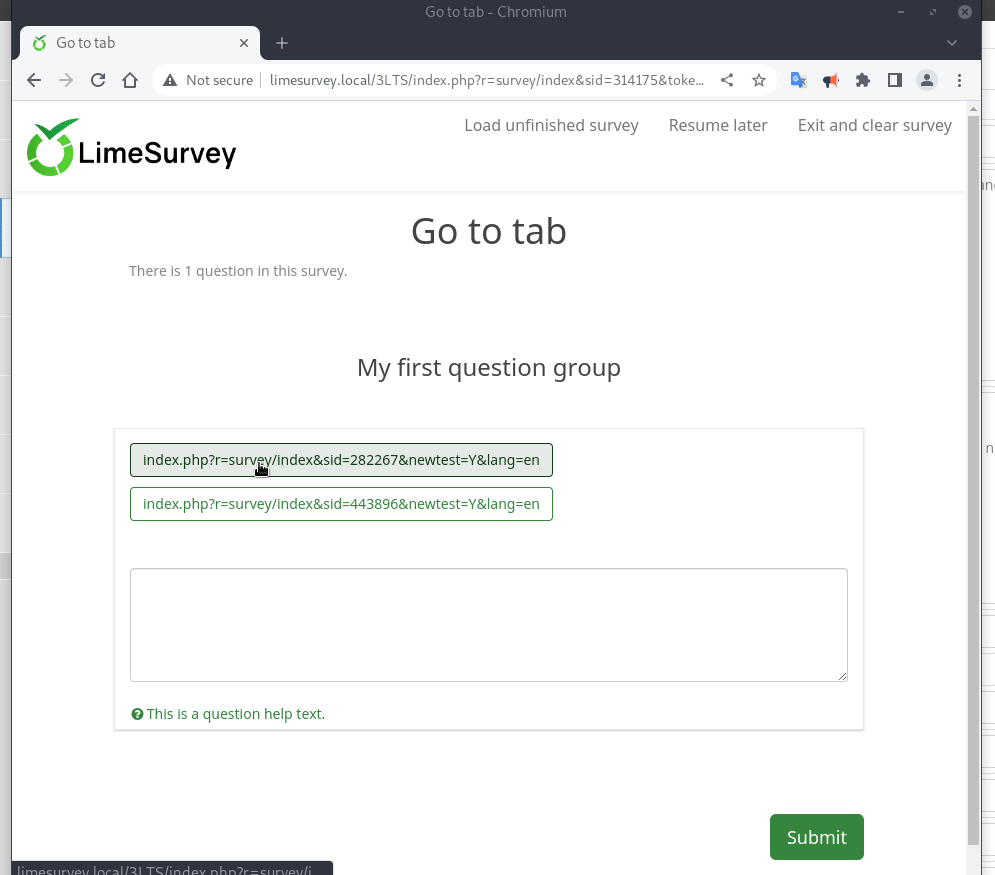The height and width of the screenshot is (875, 995).
Task: Click inside the empty answer text area
Action: [488, 625]
